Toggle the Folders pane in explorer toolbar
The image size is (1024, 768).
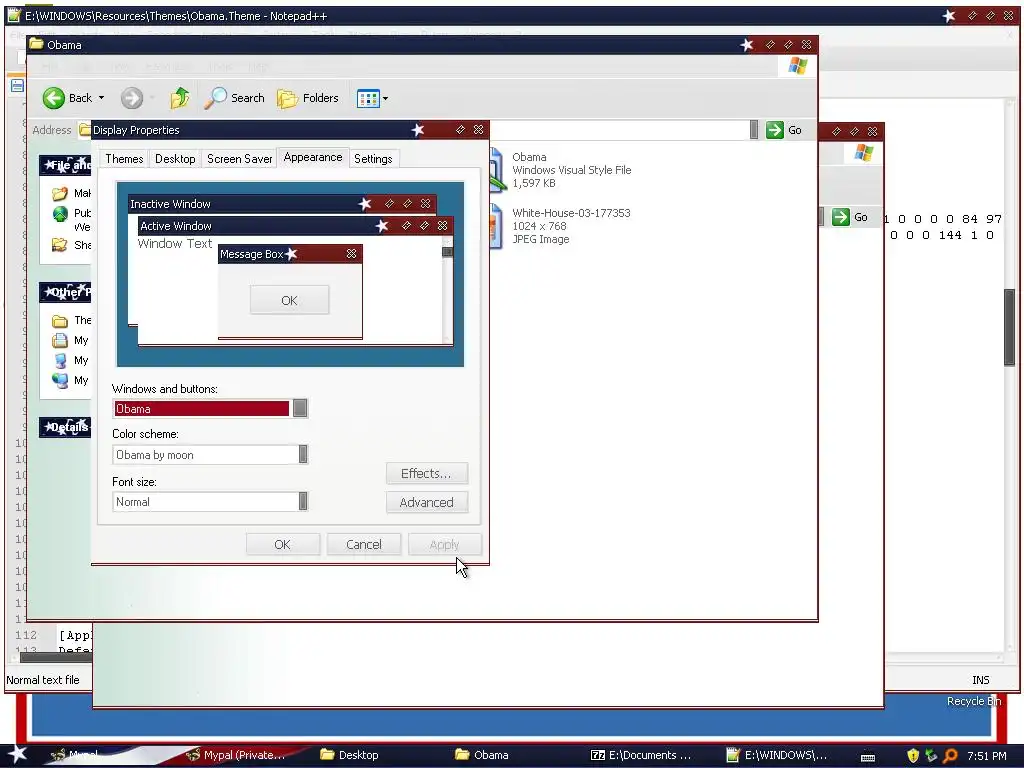pyautogui.click(x=308, y=98)
